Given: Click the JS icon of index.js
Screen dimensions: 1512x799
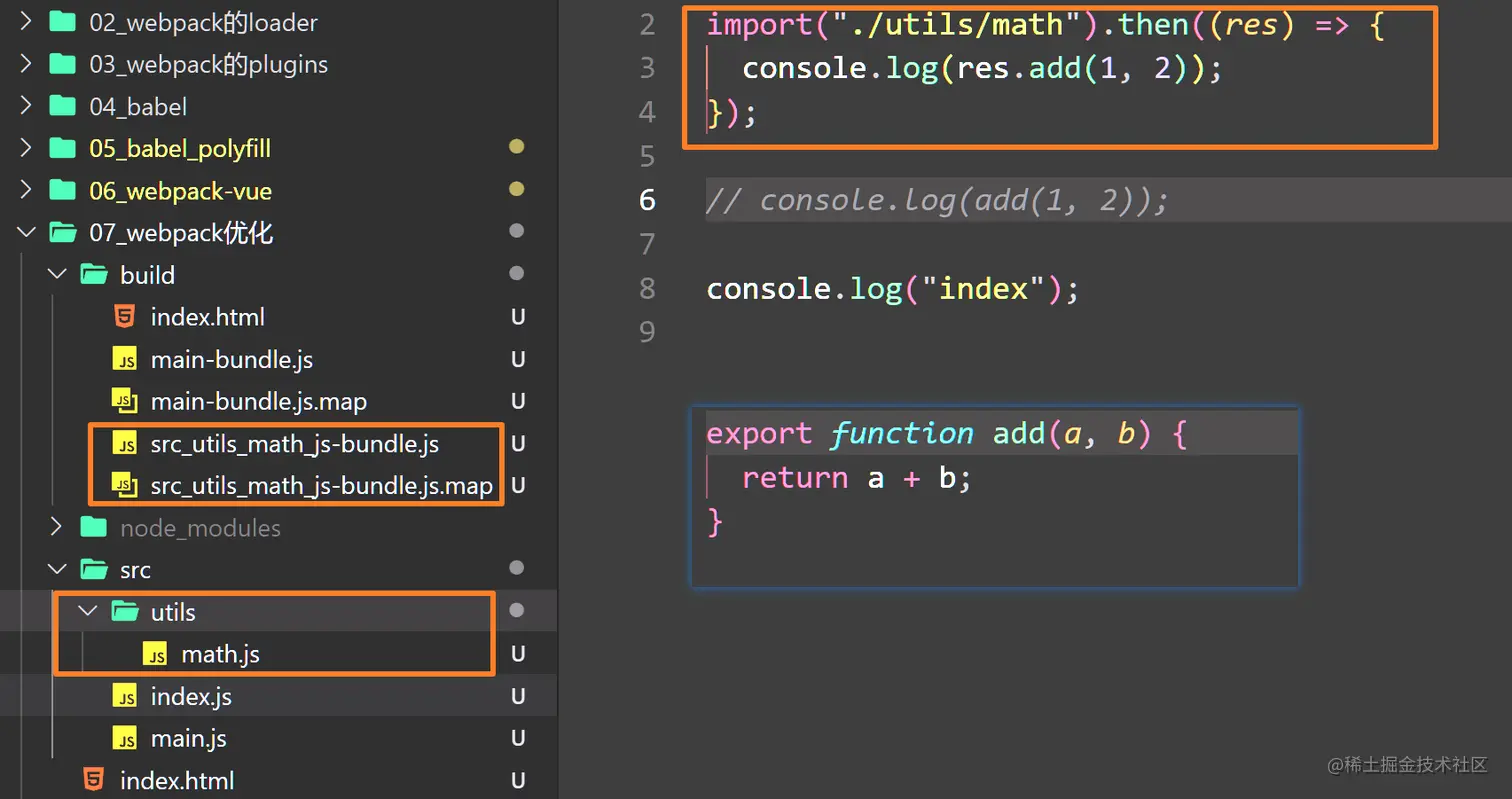Looking at the screenshot, I should tap(125, 696).
